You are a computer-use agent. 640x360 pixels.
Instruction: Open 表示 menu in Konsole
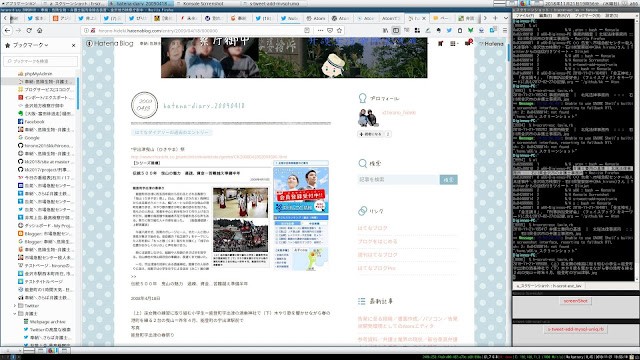(x=563, y=15)
